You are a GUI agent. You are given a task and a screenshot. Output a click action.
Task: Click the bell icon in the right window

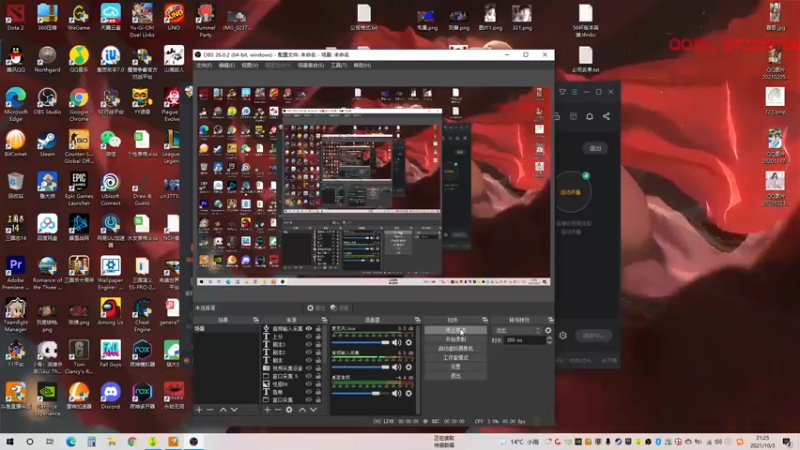589,116
